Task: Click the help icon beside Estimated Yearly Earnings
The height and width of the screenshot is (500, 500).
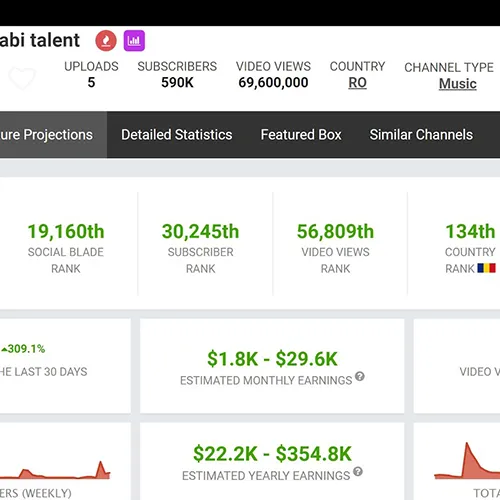Action: click(x=358, y=472)
